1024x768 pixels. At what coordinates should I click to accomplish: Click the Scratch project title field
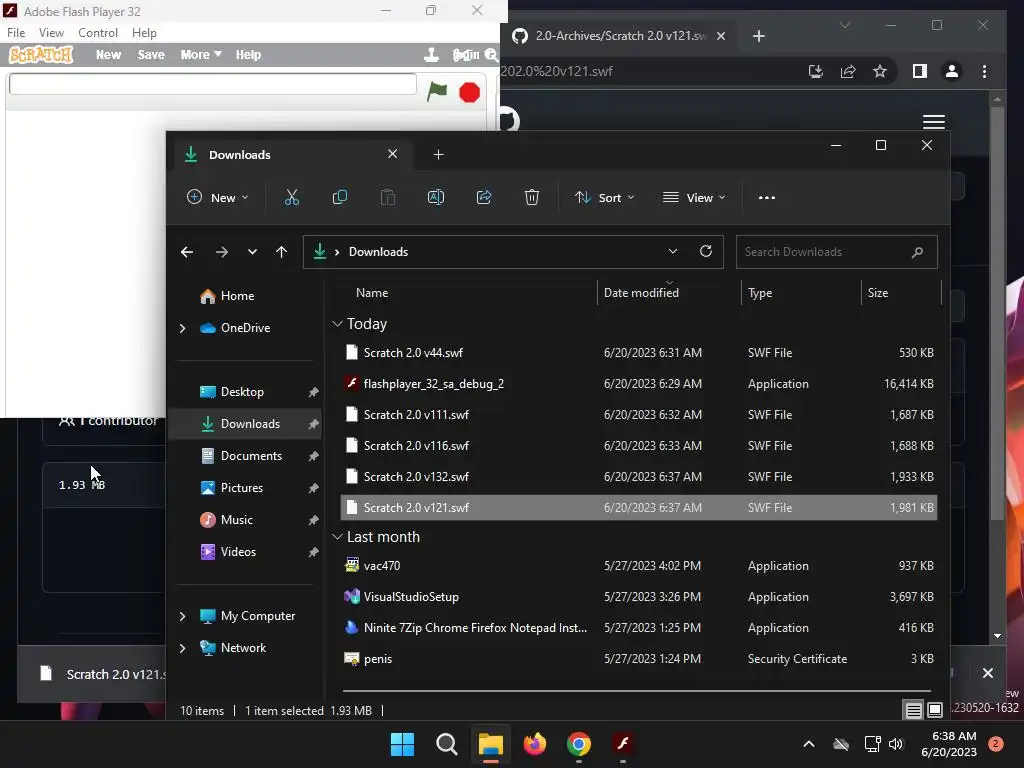pyautogui.click(x=212, y=84)
